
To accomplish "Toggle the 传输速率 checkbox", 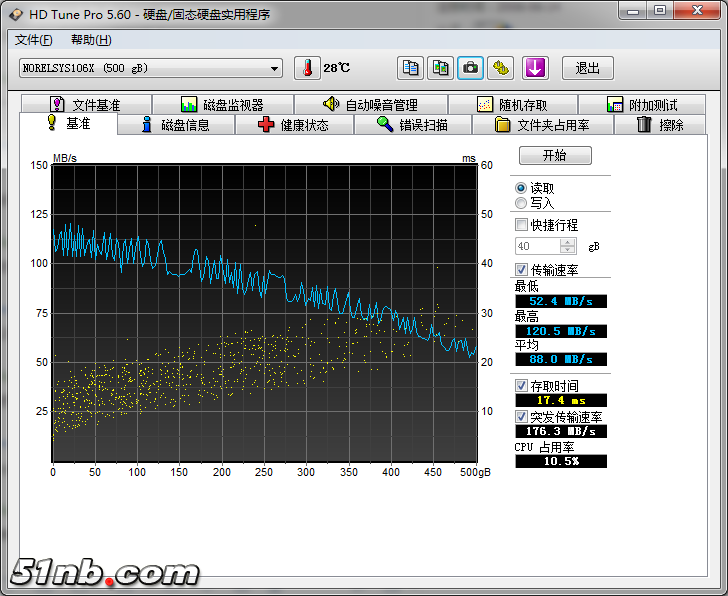I will click(x=521, y=270).
